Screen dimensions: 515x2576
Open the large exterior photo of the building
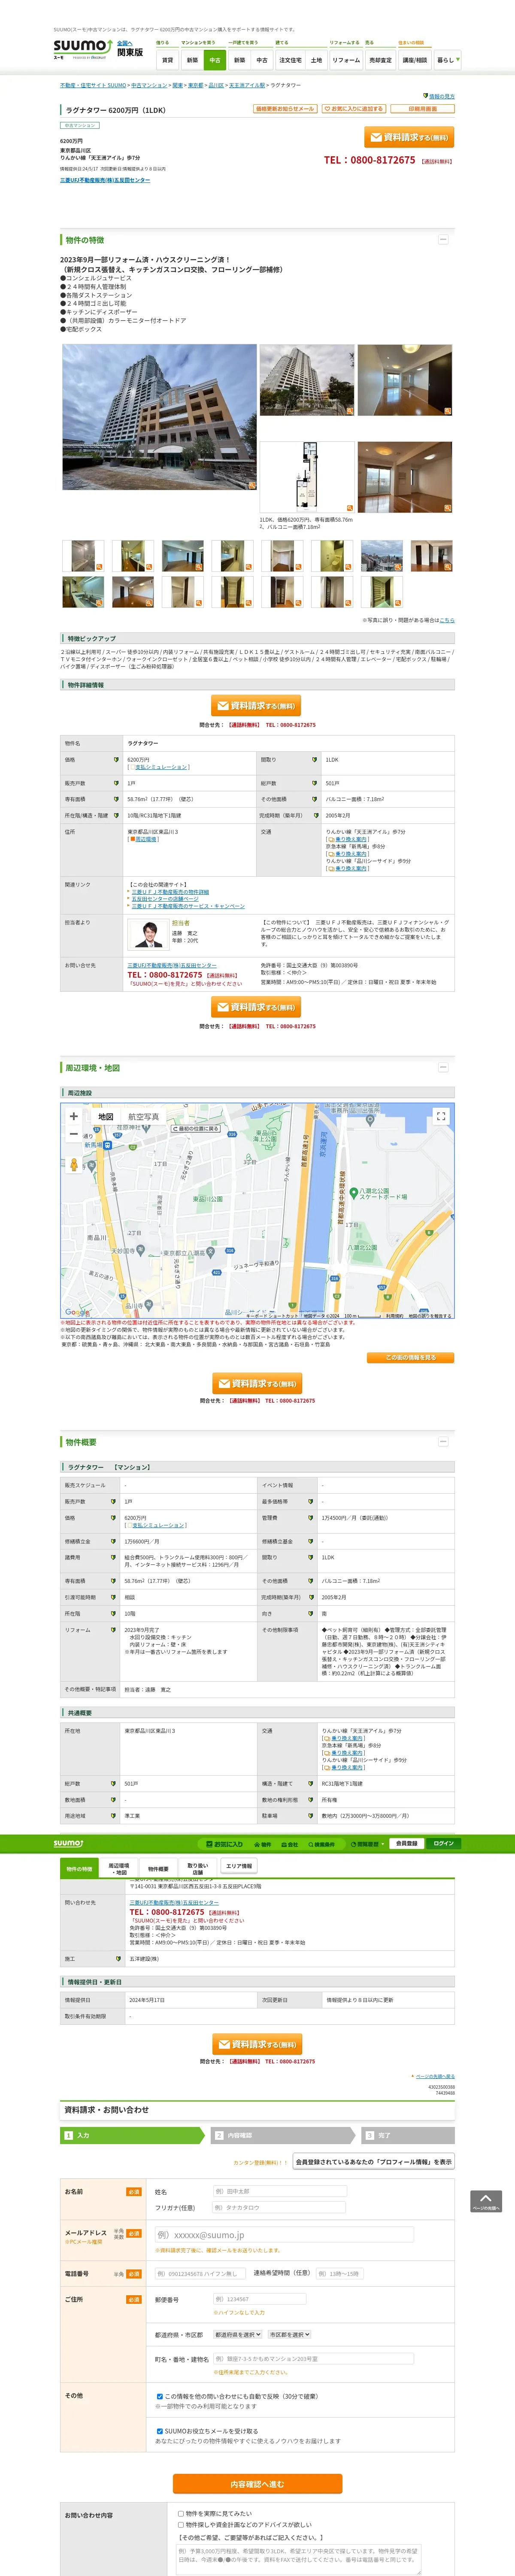[159, 417]
